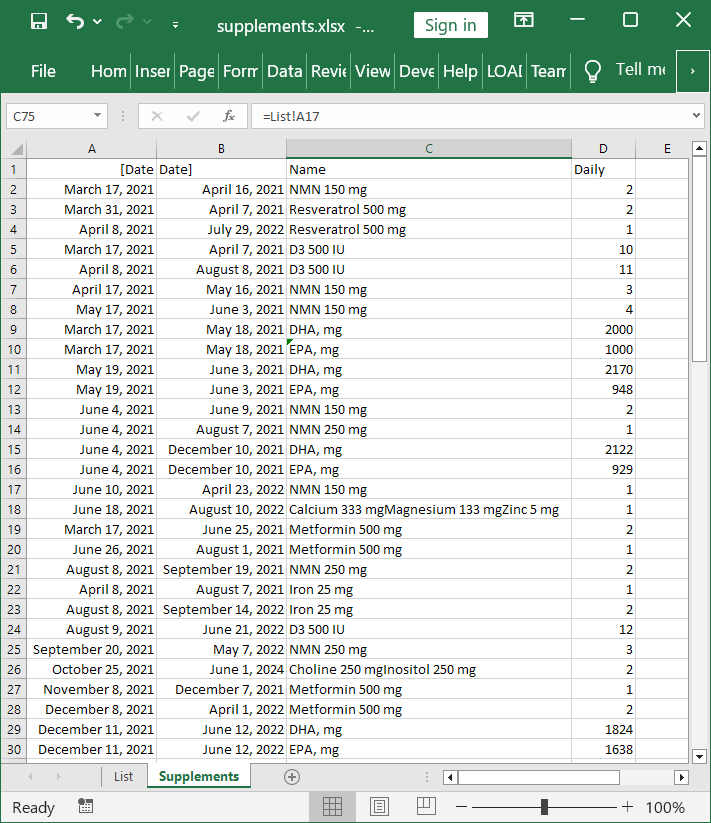Click the vertical scrollbar thumb

tap(699, 259)
